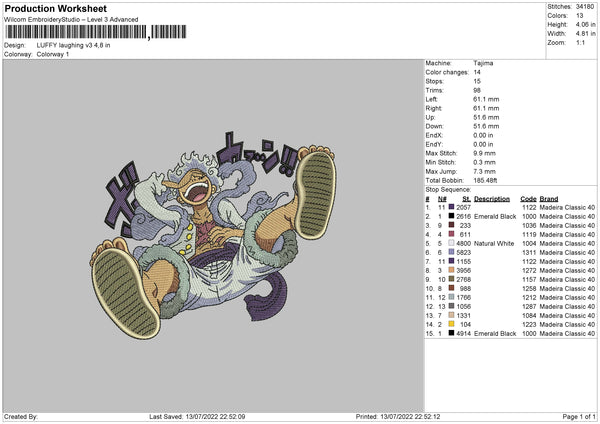Image resolution: width=600 pixels, height=424 pixels.
Task: Click the Width value "4.81 in"
Action: pyautogui.click(x=585, y=34)
